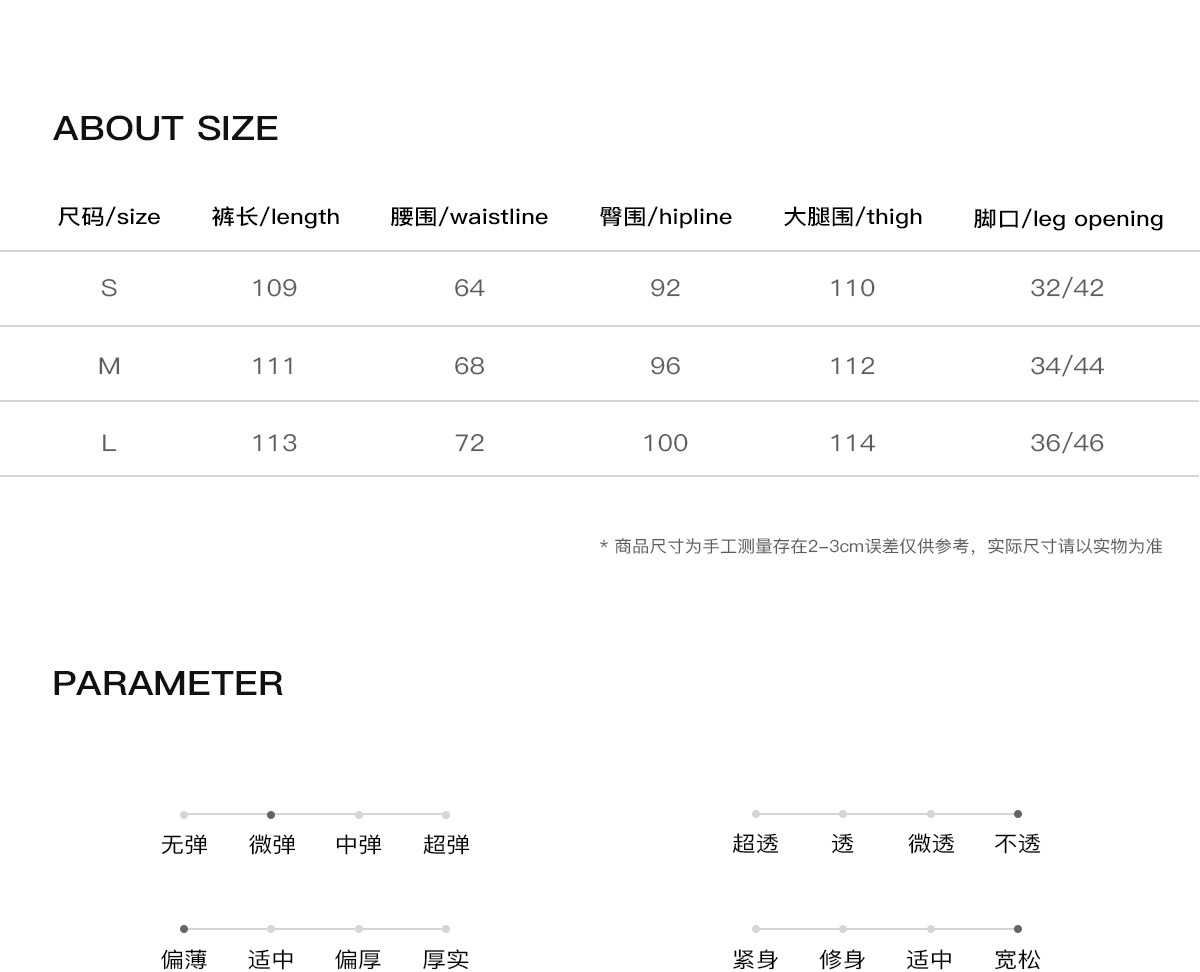Click the size S row label
Image resolution: width=1200 pixels, height=972 pixels.
109,288
